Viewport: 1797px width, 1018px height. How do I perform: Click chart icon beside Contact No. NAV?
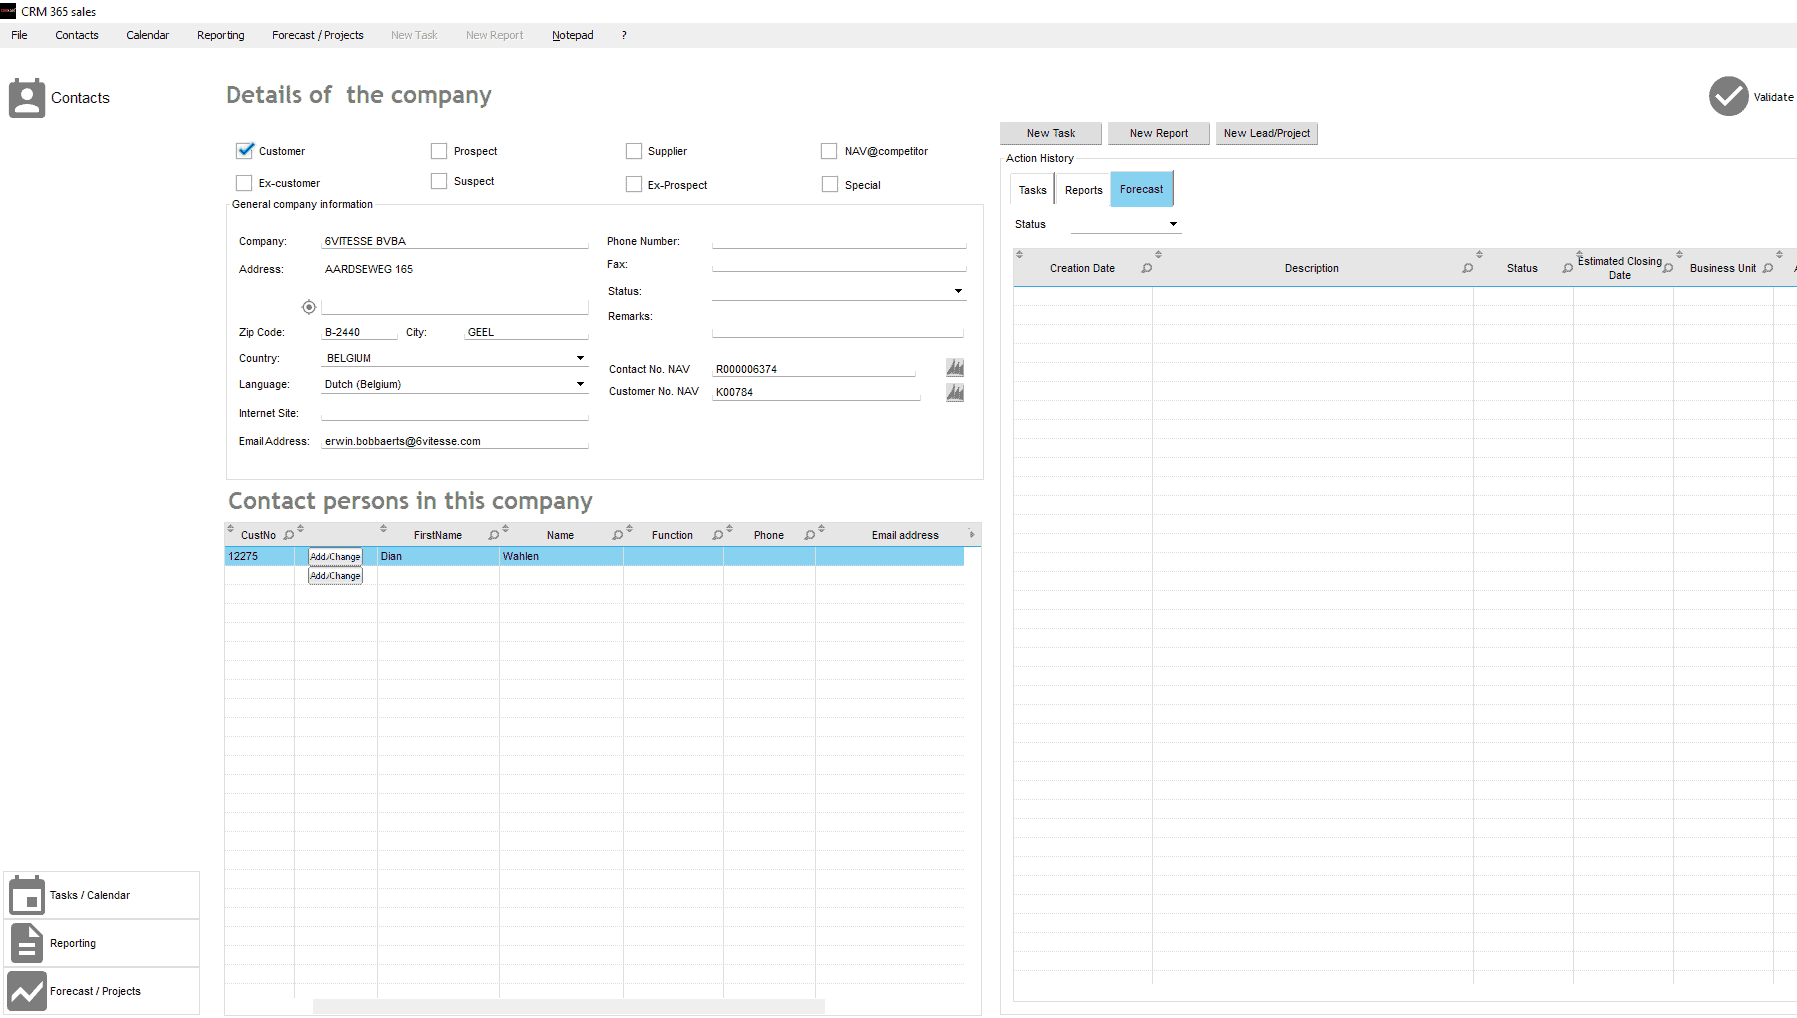point(955,368)
